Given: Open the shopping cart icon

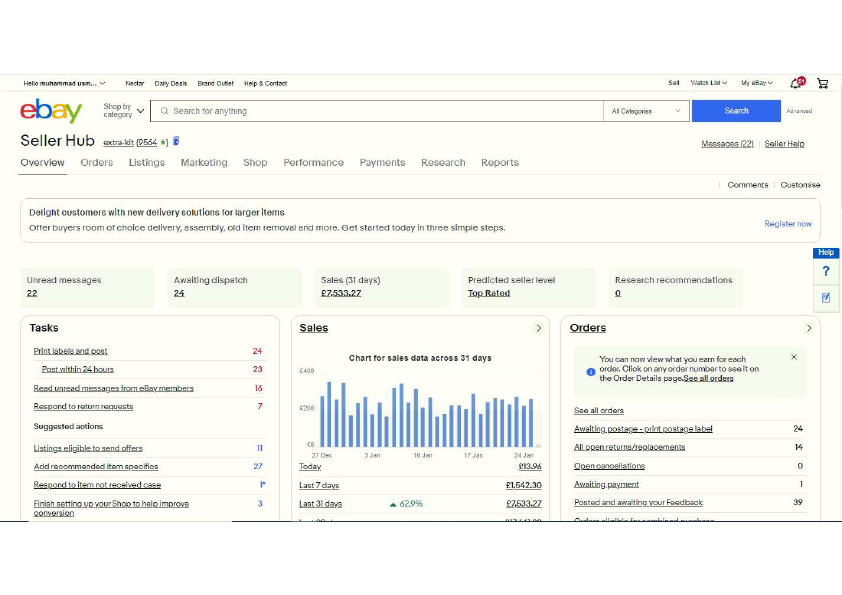Looking at the screenshot, I should [x=822, y=83].
